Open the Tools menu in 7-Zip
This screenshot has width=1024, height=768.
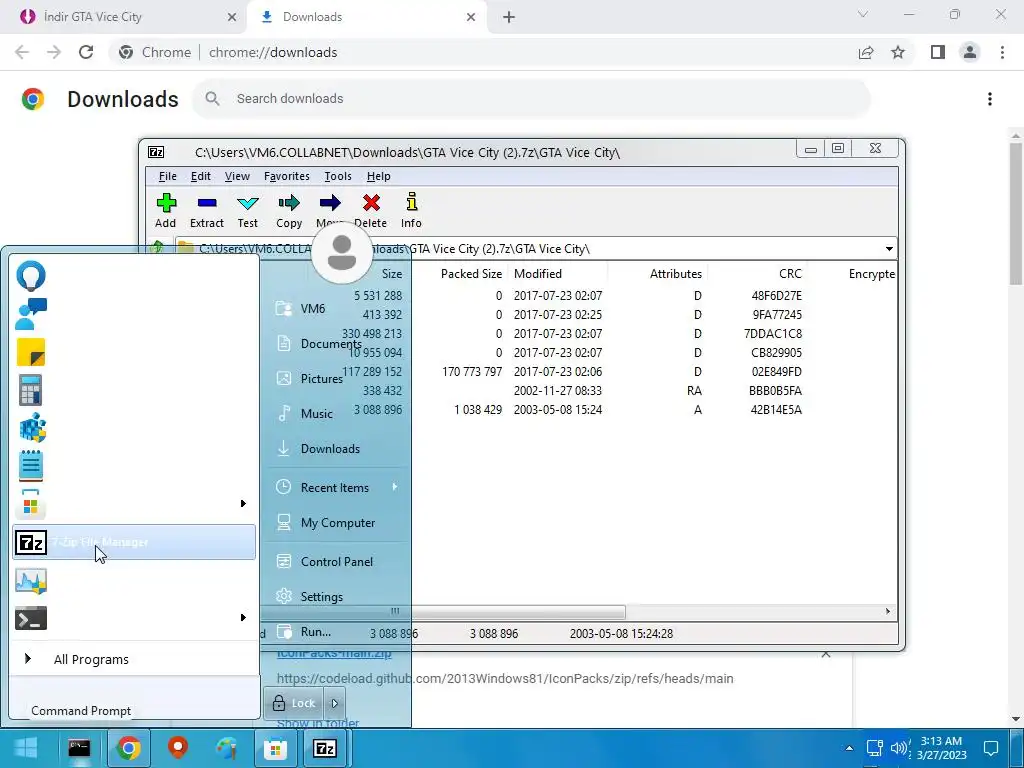pyautogui.click(x=338, y=176)
